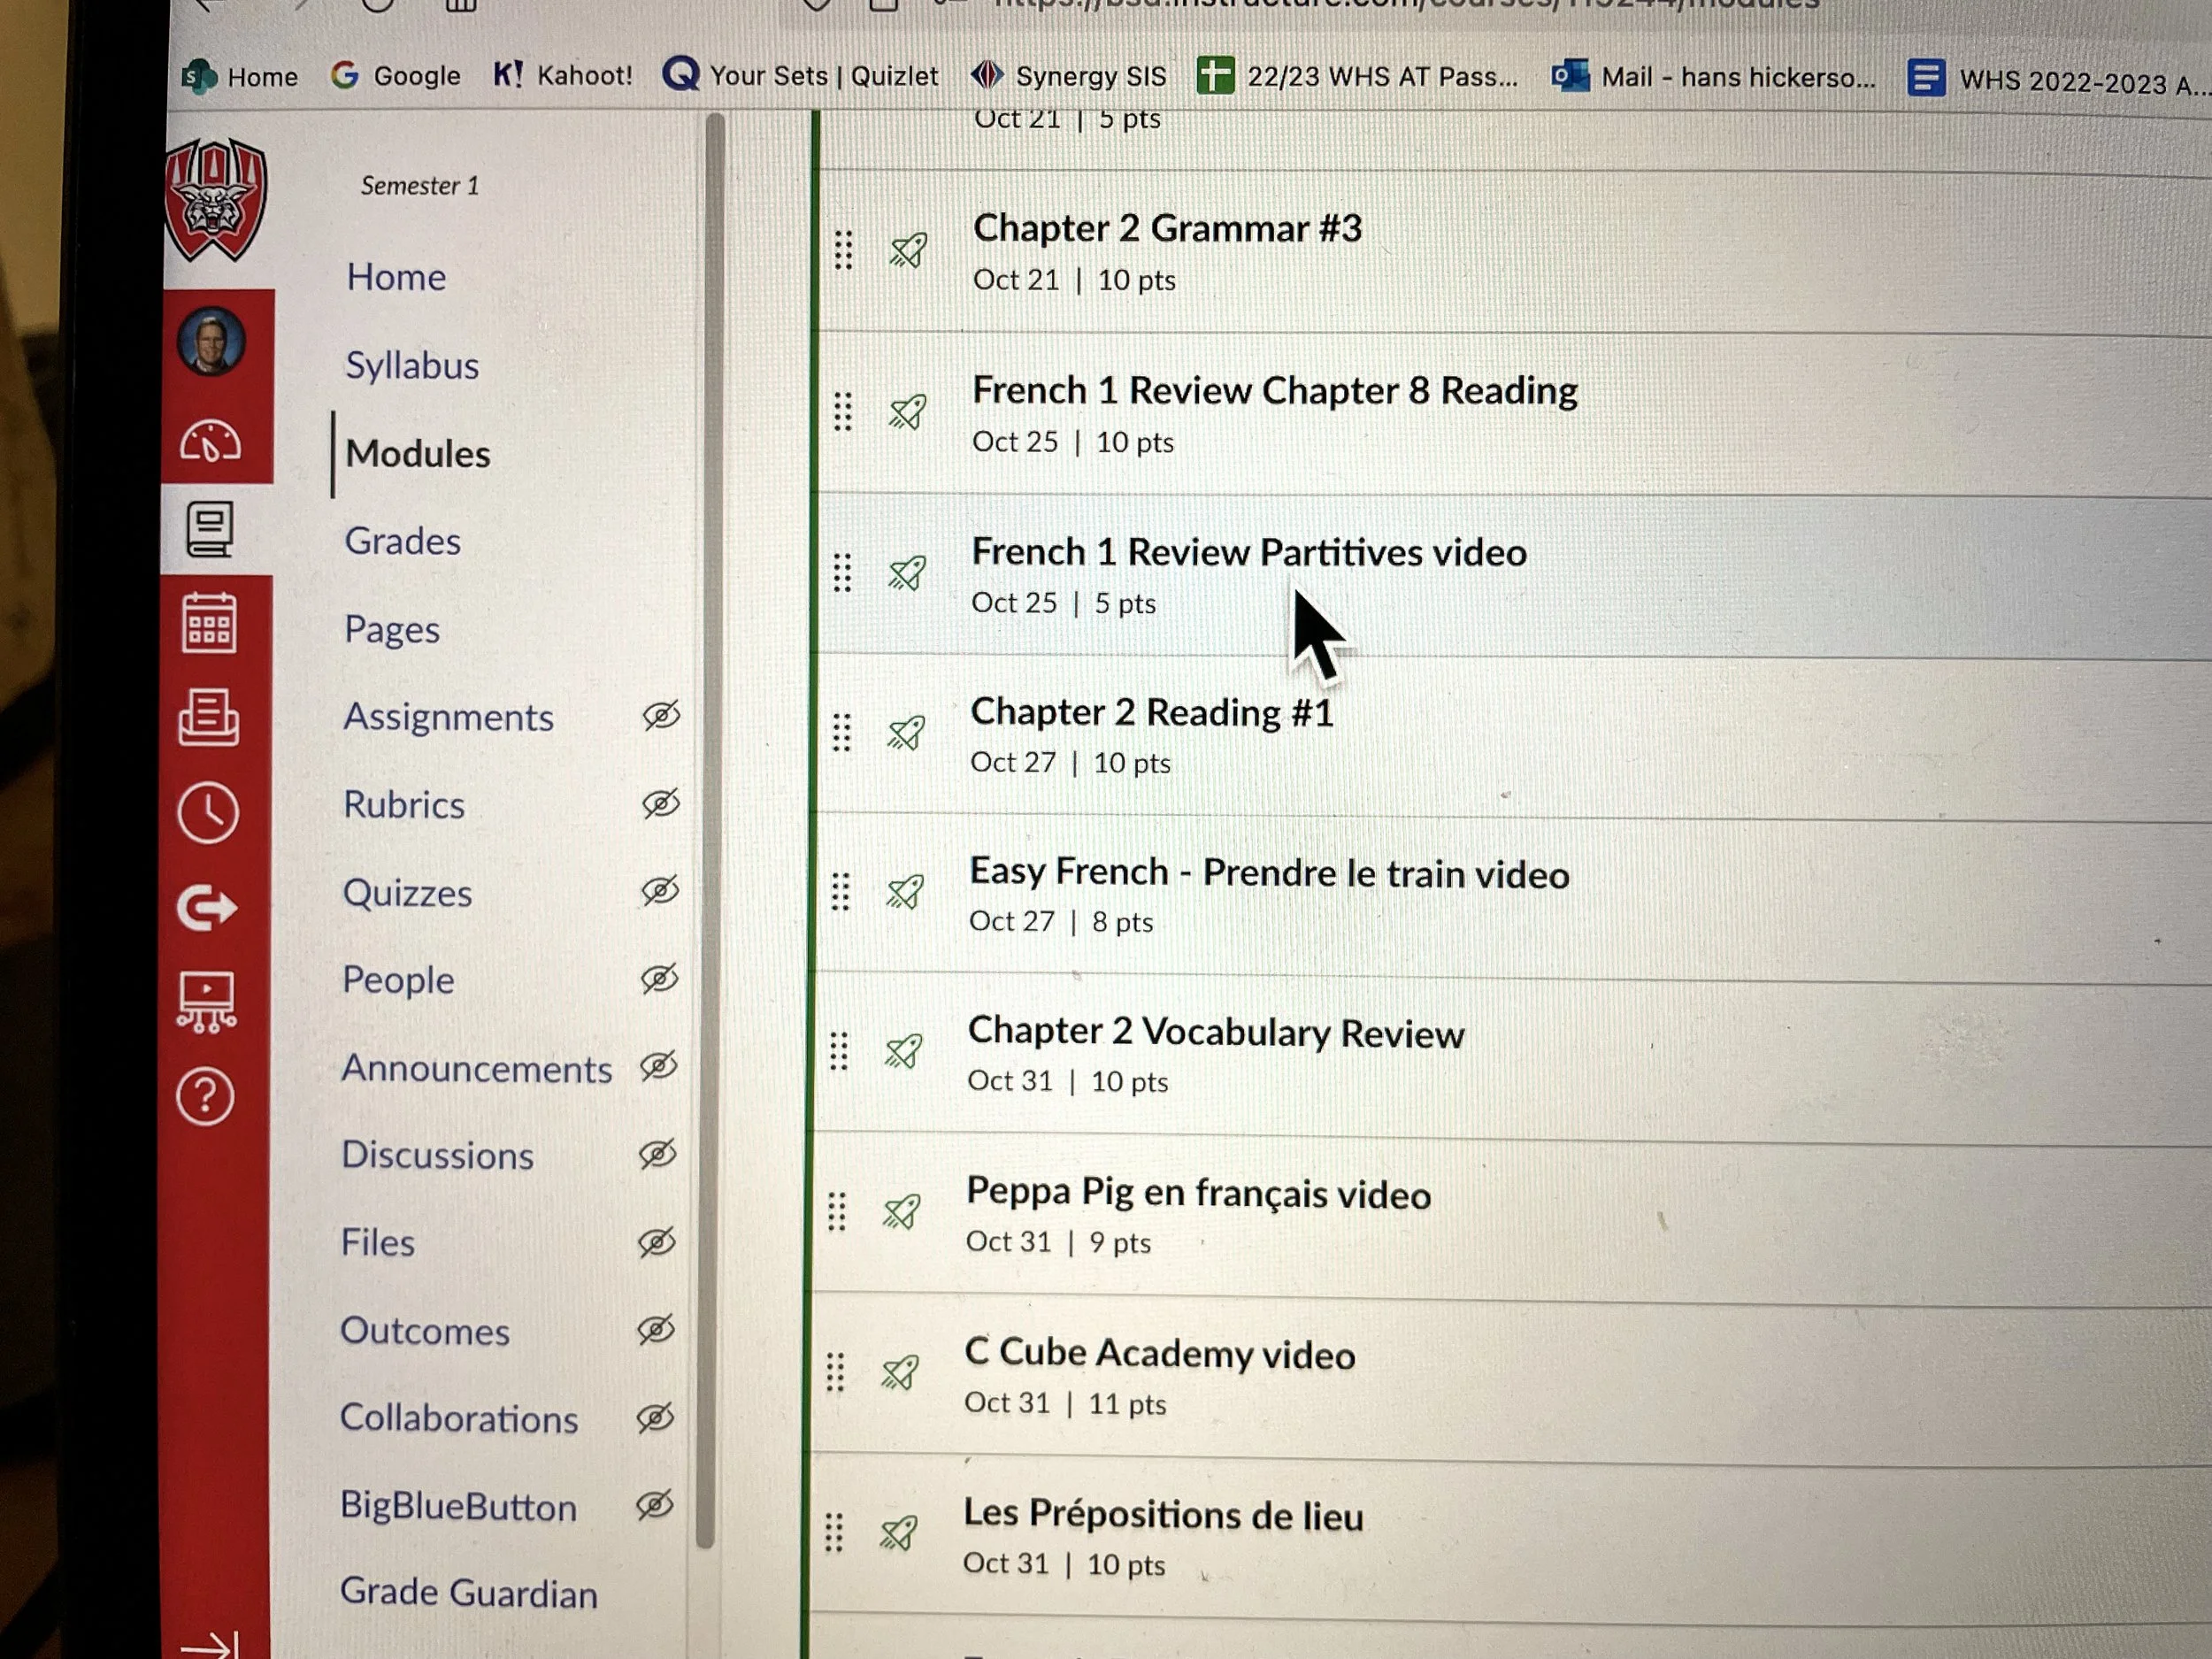Grab drag handle for French 1 Review Partitives video

tap(842, 573)
